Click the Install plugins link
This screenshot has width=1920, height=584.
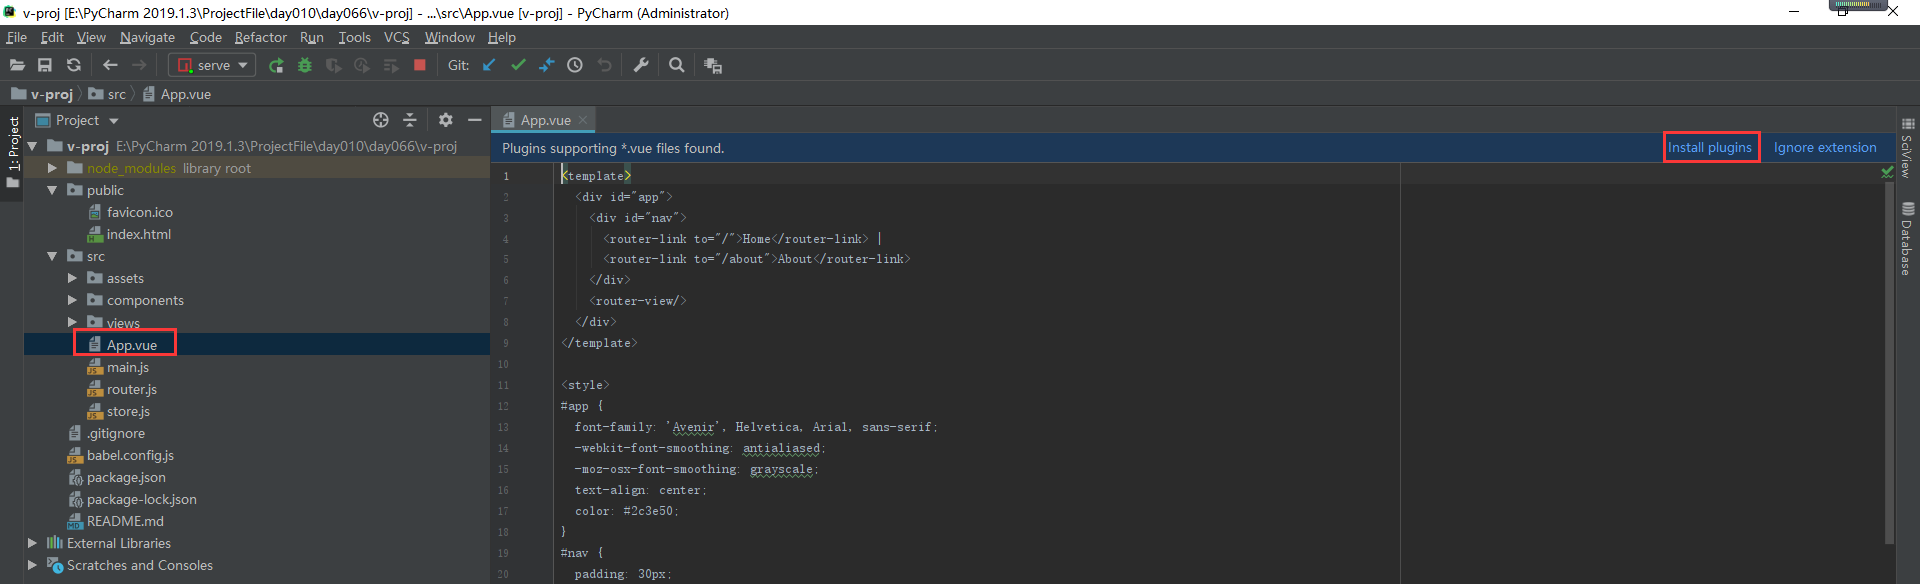(x=1710, y=147)
